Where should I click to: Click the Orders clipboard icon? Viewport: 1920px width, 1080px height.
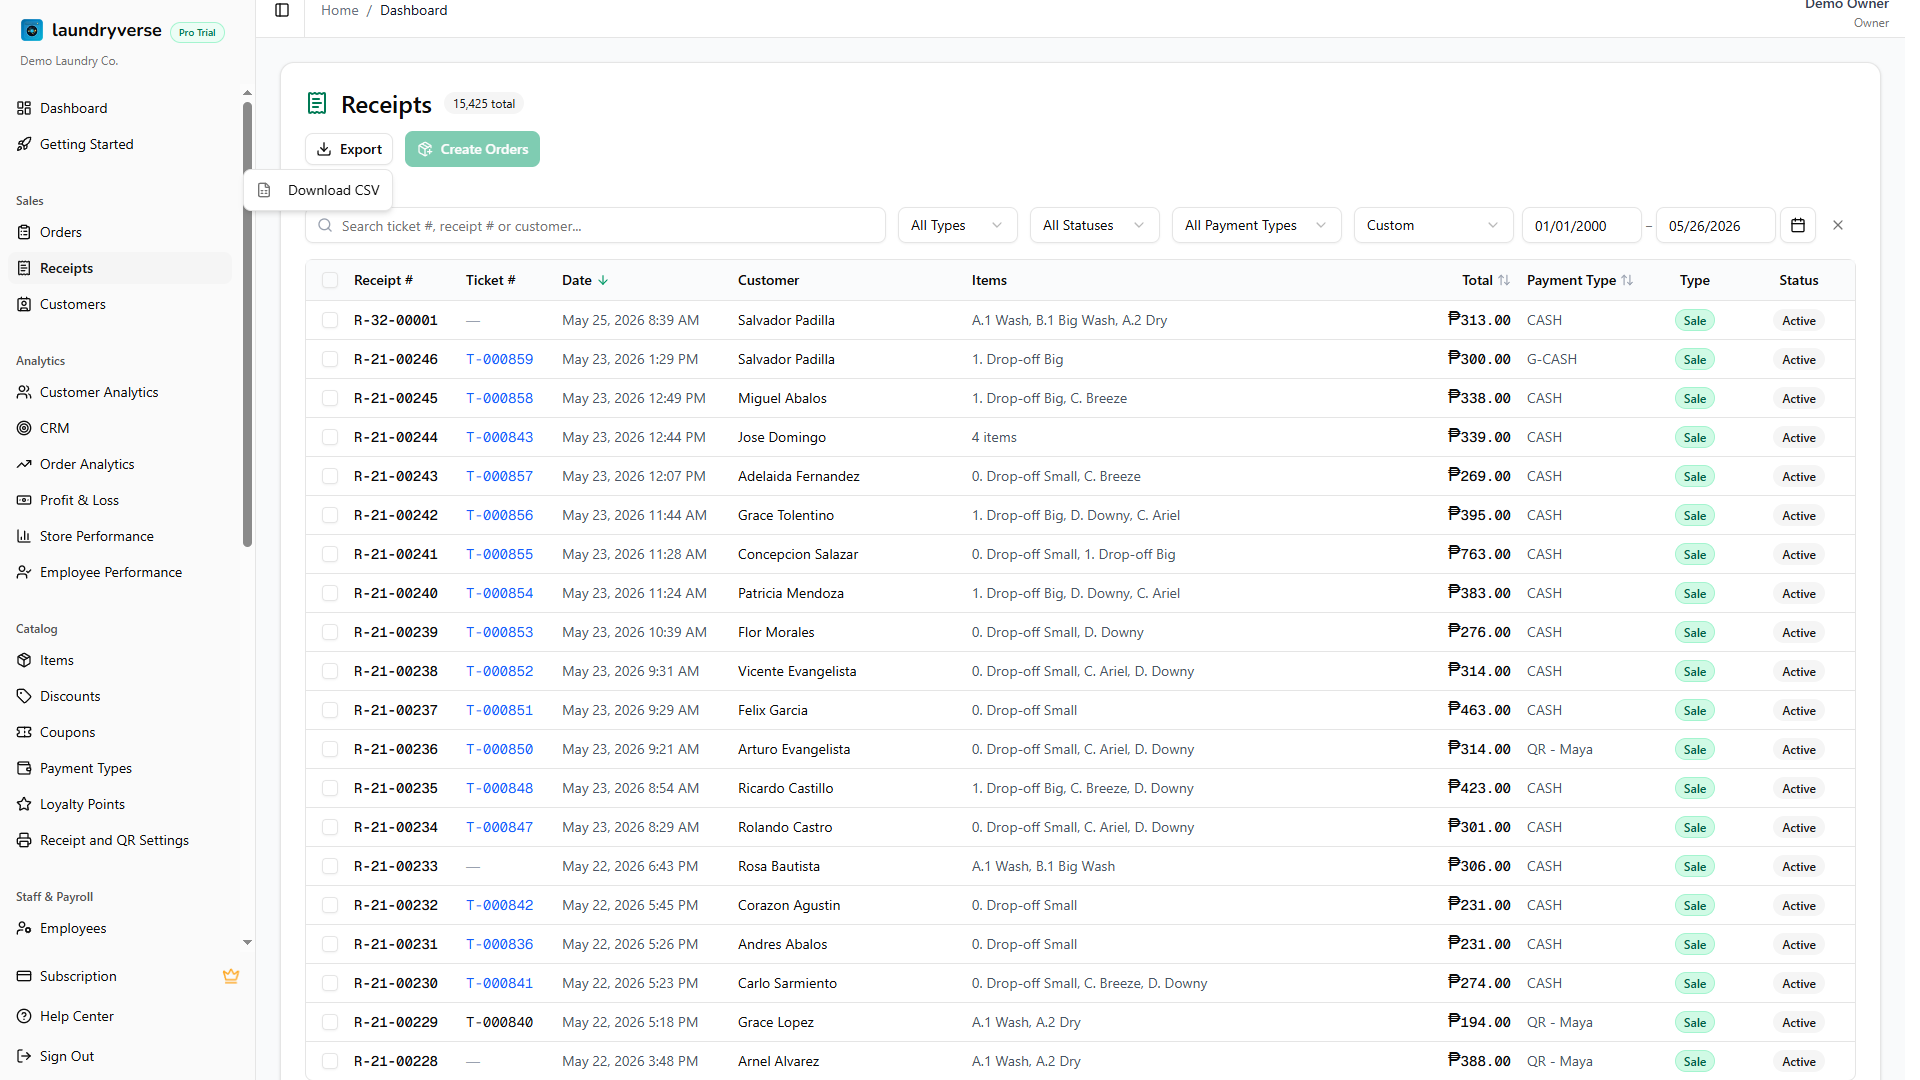[x=24, y=232]
